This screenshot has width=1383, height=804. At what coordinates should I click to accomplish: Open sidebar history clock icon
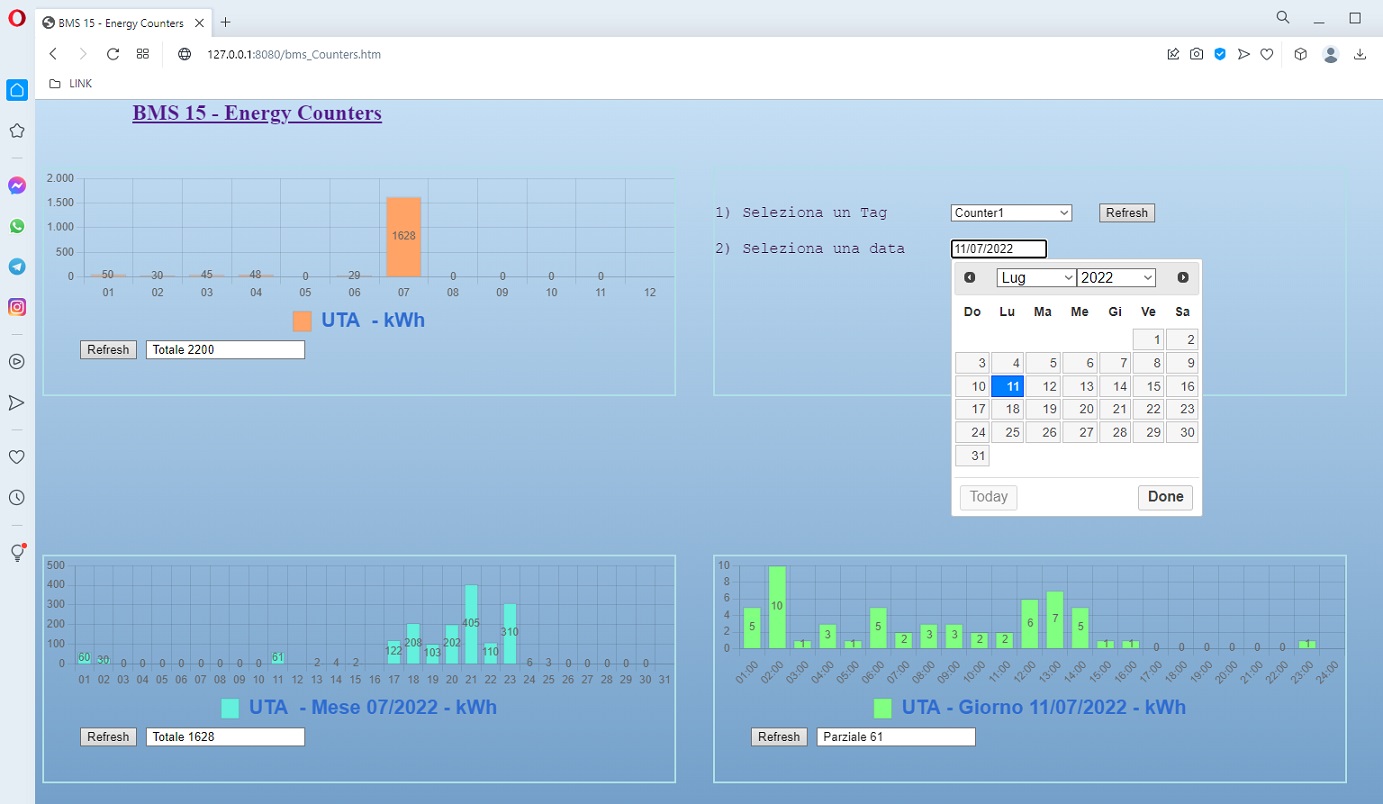17,497
